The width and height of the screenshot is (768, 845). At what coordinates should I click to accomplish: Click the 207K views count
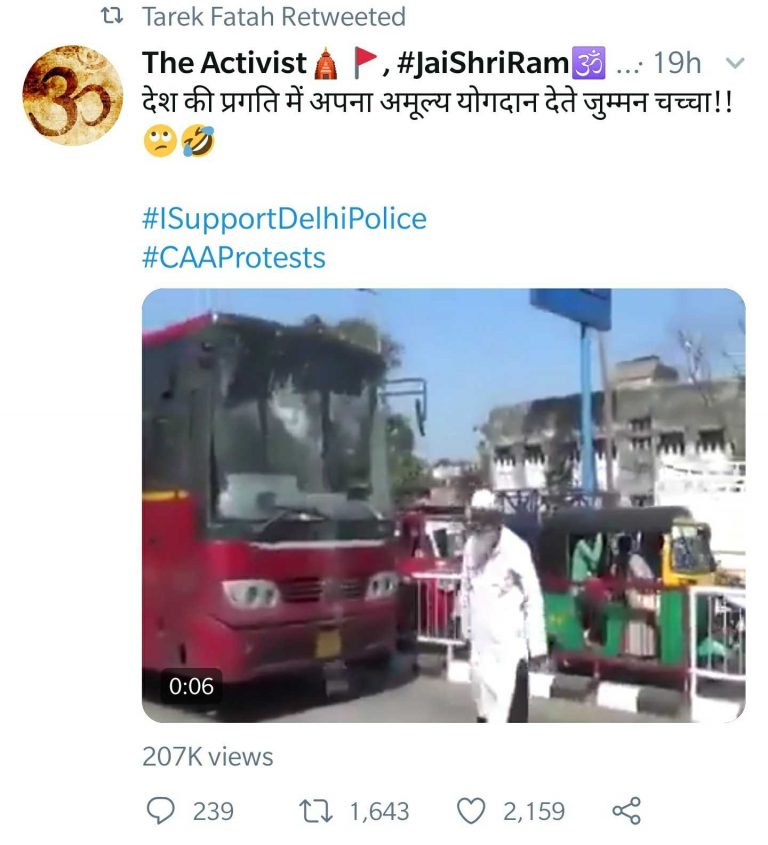pos(207,757)
